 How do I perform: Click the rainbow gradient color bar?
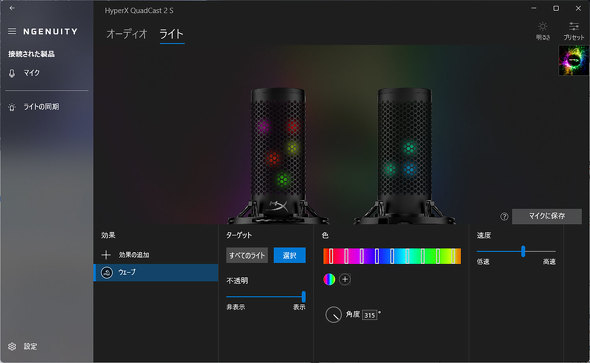point(392,256)
